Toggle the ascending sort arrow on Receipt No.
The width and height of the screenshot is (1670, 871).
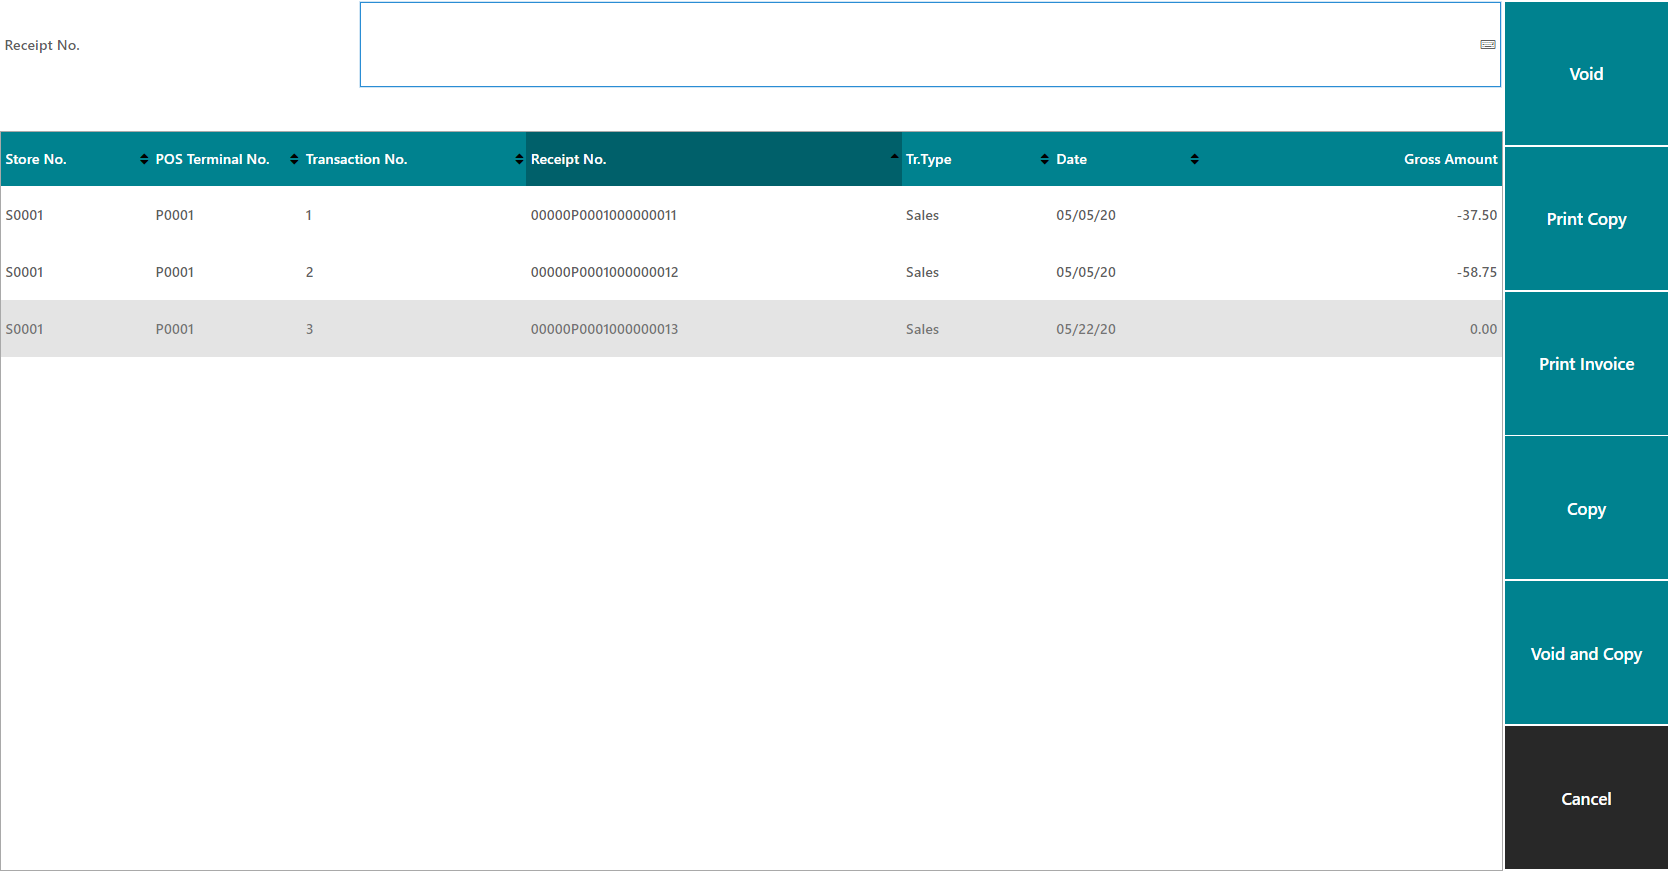tap(894, 157)
